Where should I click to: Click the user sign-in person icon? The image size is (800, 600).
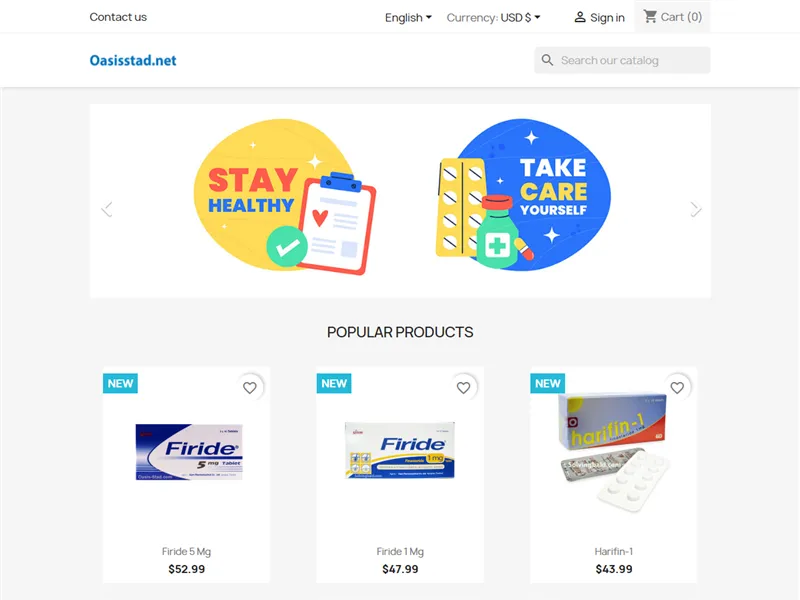(580, 17)
